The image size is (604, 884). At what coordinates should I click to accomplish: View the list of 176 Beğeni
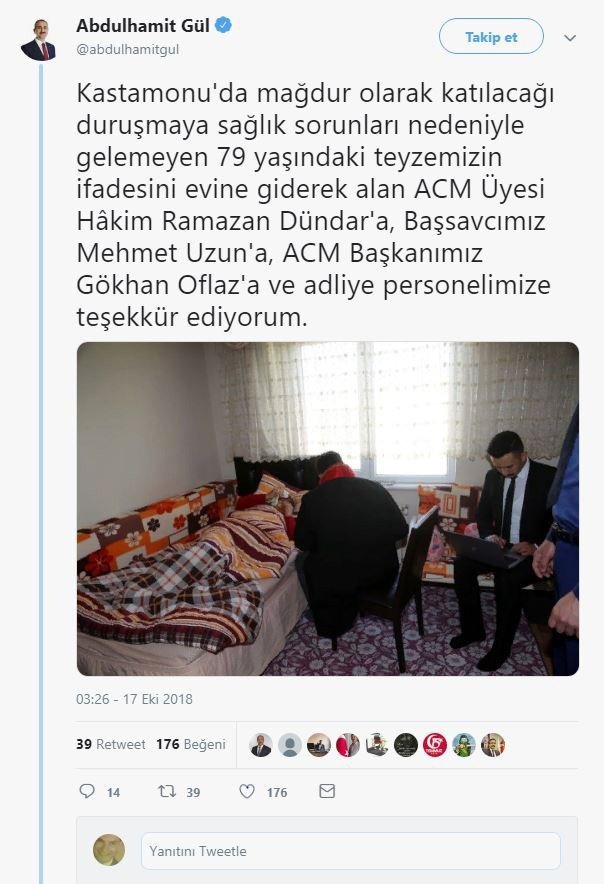[x=191, y=744]
